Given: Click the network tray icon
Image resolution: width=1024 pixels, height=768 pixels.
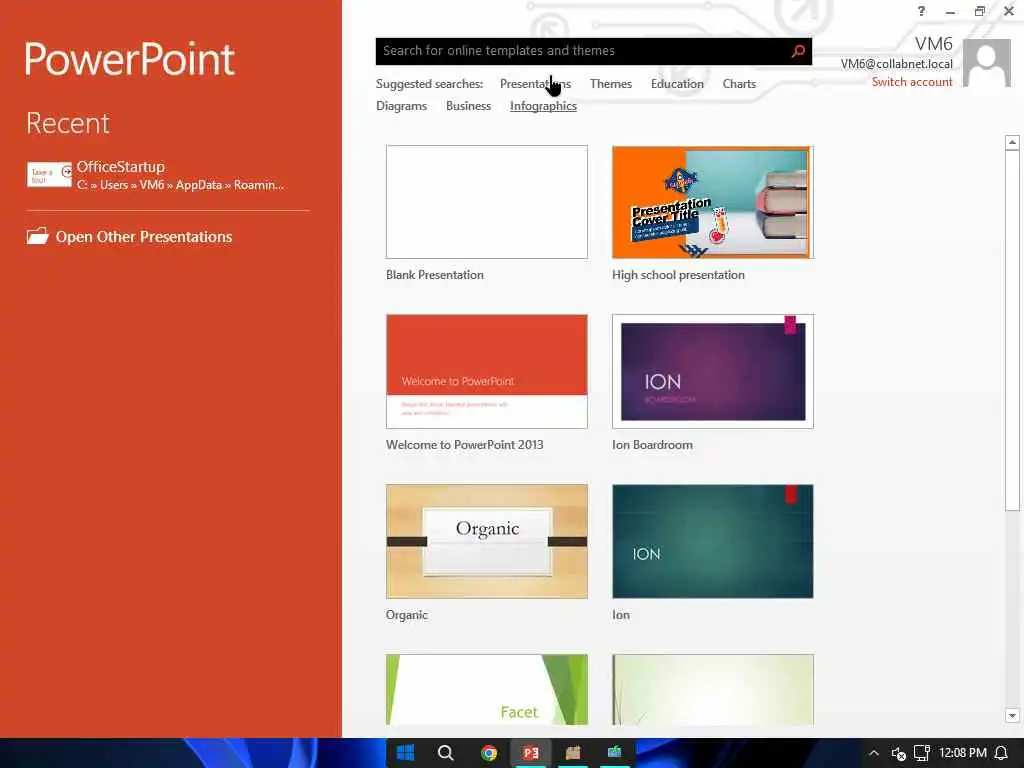Looking at the screenshot, I should [x=921, y=753].
